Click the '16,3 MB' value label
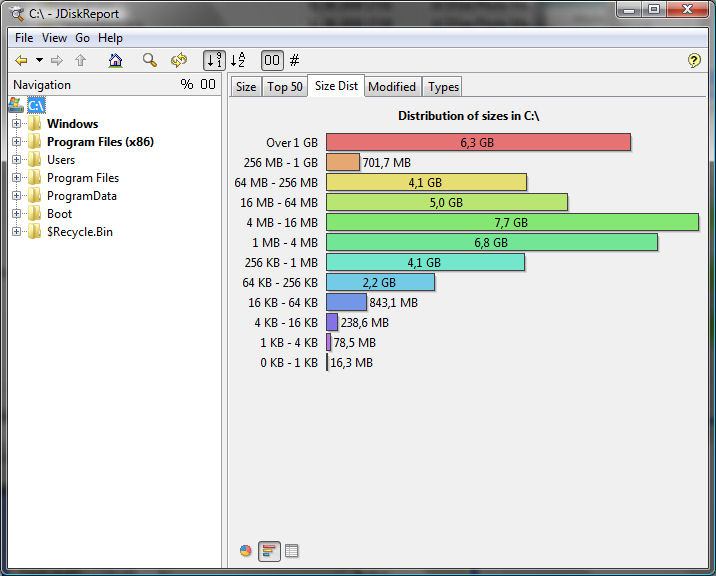This screenshot has width=716, height=576. coord(351,363)
